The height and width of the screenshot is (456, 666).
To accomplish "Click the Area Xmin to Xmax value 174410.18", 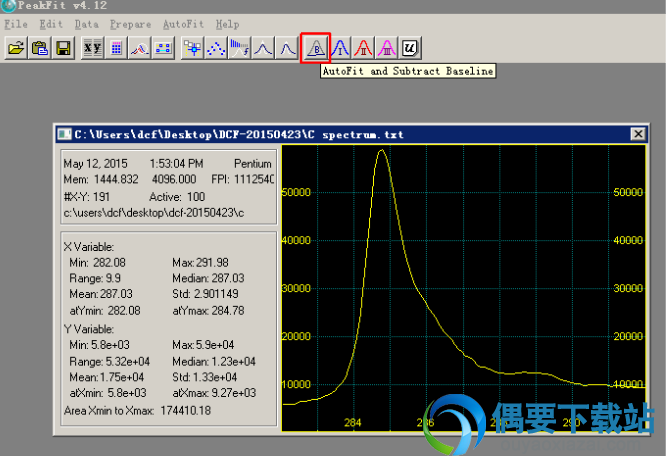I will click(x=186, y=411).
